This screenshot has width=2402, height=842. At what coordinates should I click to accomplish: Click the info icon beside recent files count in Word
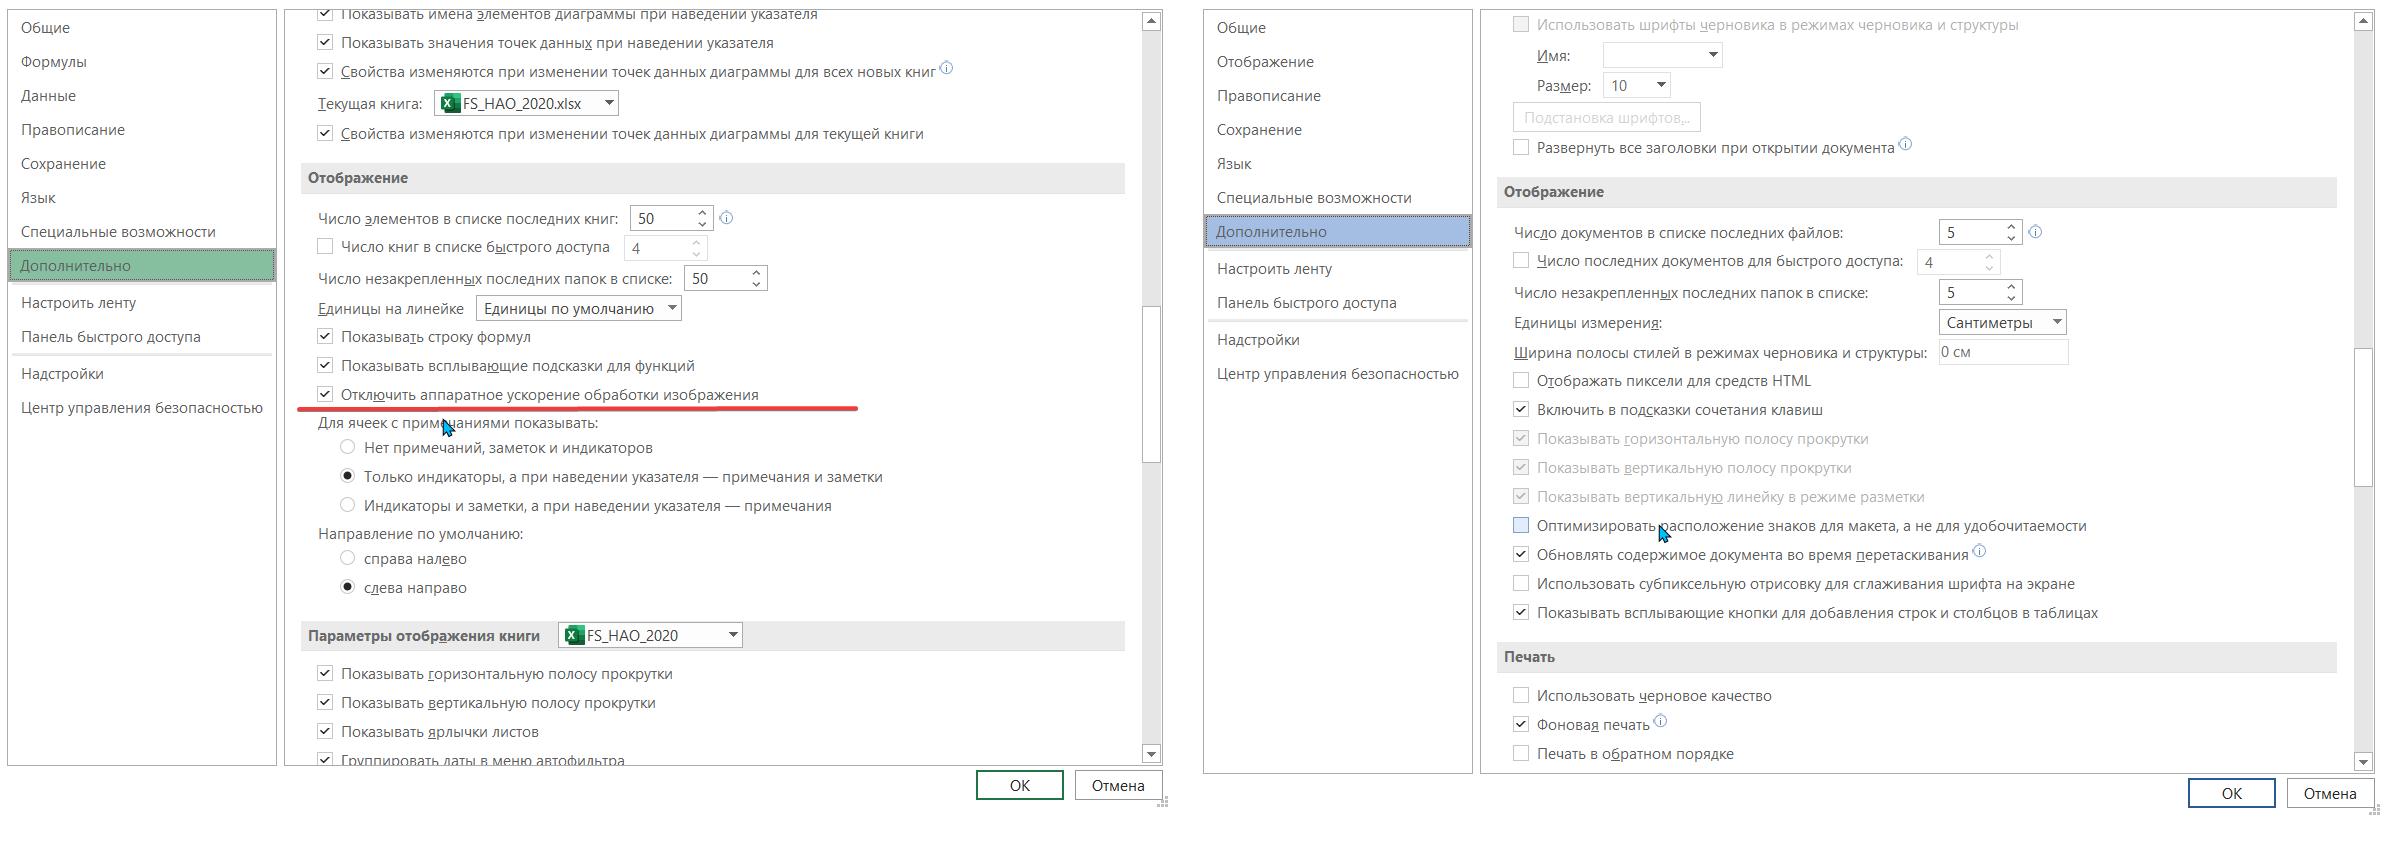[x=2035, y=231]
